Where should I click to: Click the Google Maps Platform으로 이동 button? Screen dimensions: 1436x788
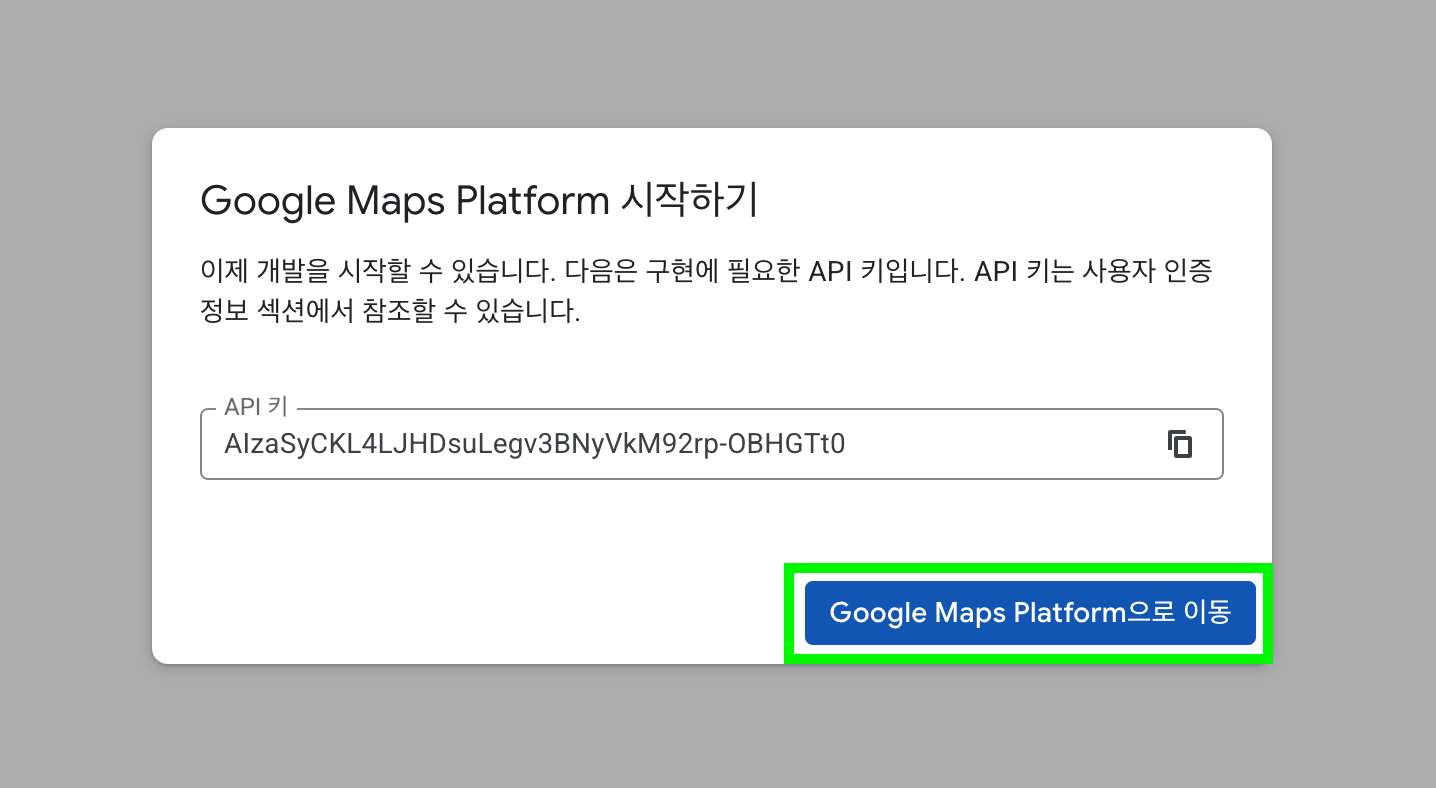coord(1030,613)
